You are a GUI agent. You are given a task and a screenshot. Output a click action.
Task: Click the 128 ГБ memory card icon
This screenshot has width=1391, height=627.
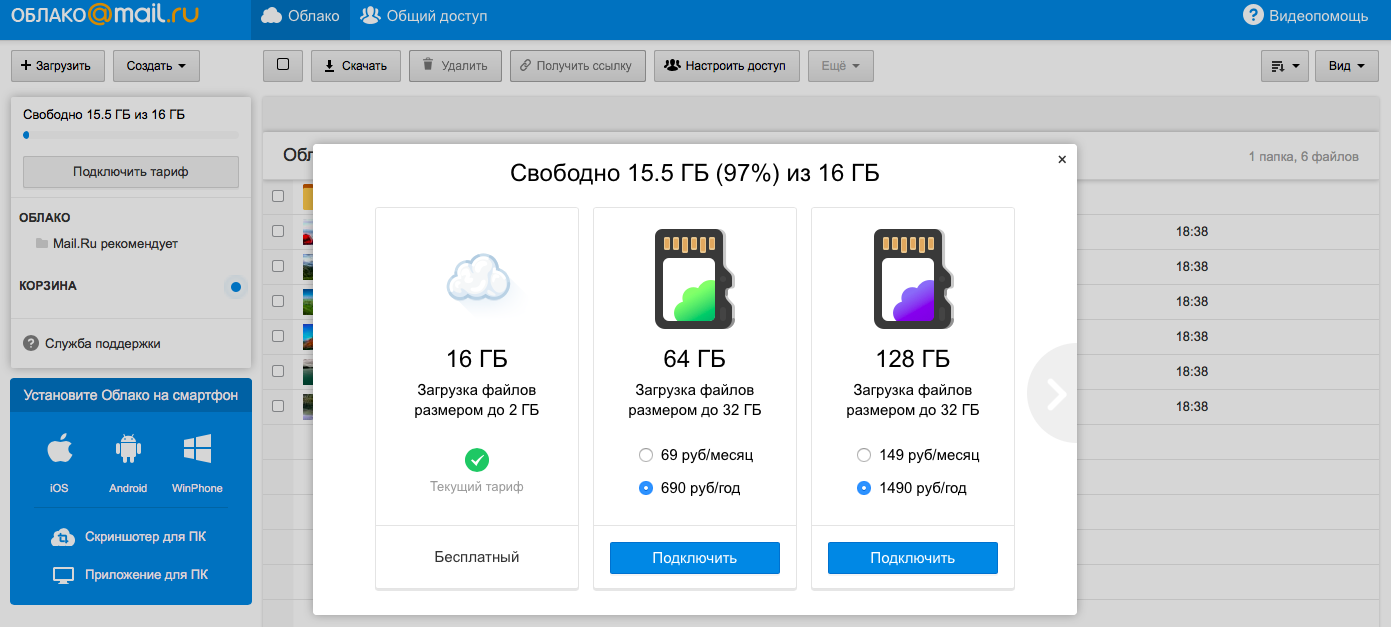pos(913,278)
